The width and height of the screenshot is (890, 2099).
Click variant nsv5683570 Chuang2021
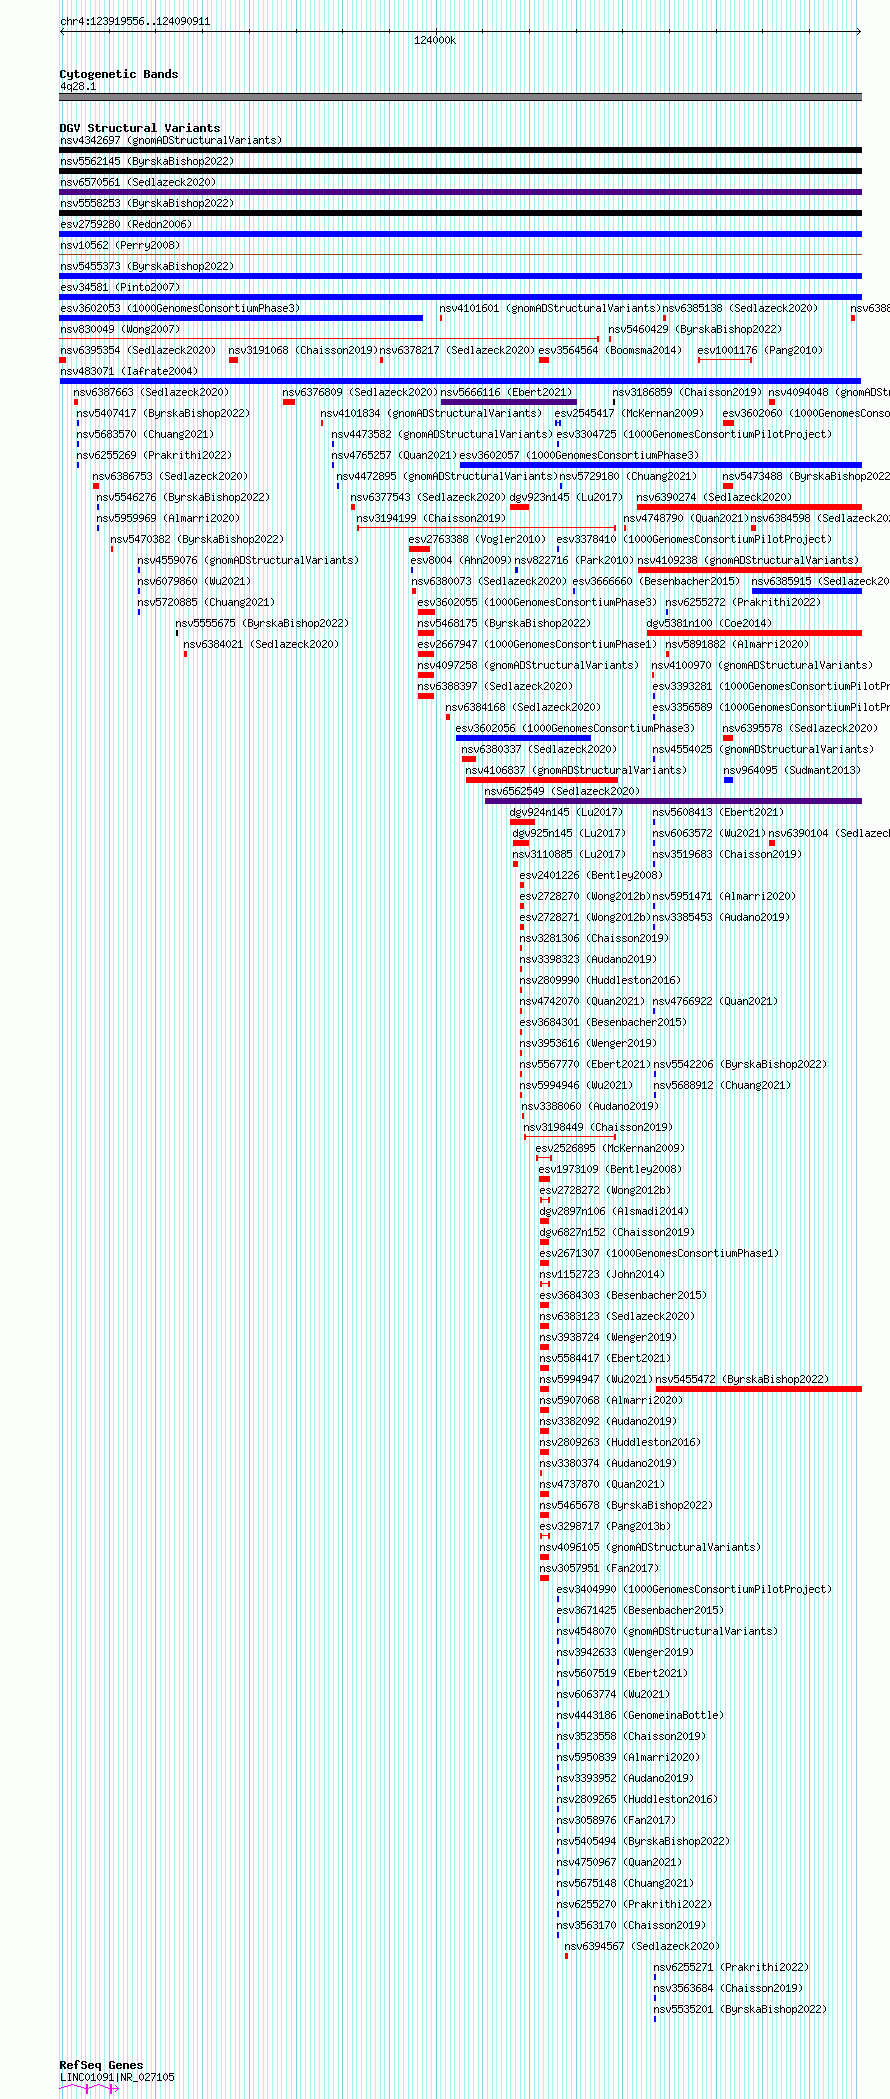click(x=146, y=434)
